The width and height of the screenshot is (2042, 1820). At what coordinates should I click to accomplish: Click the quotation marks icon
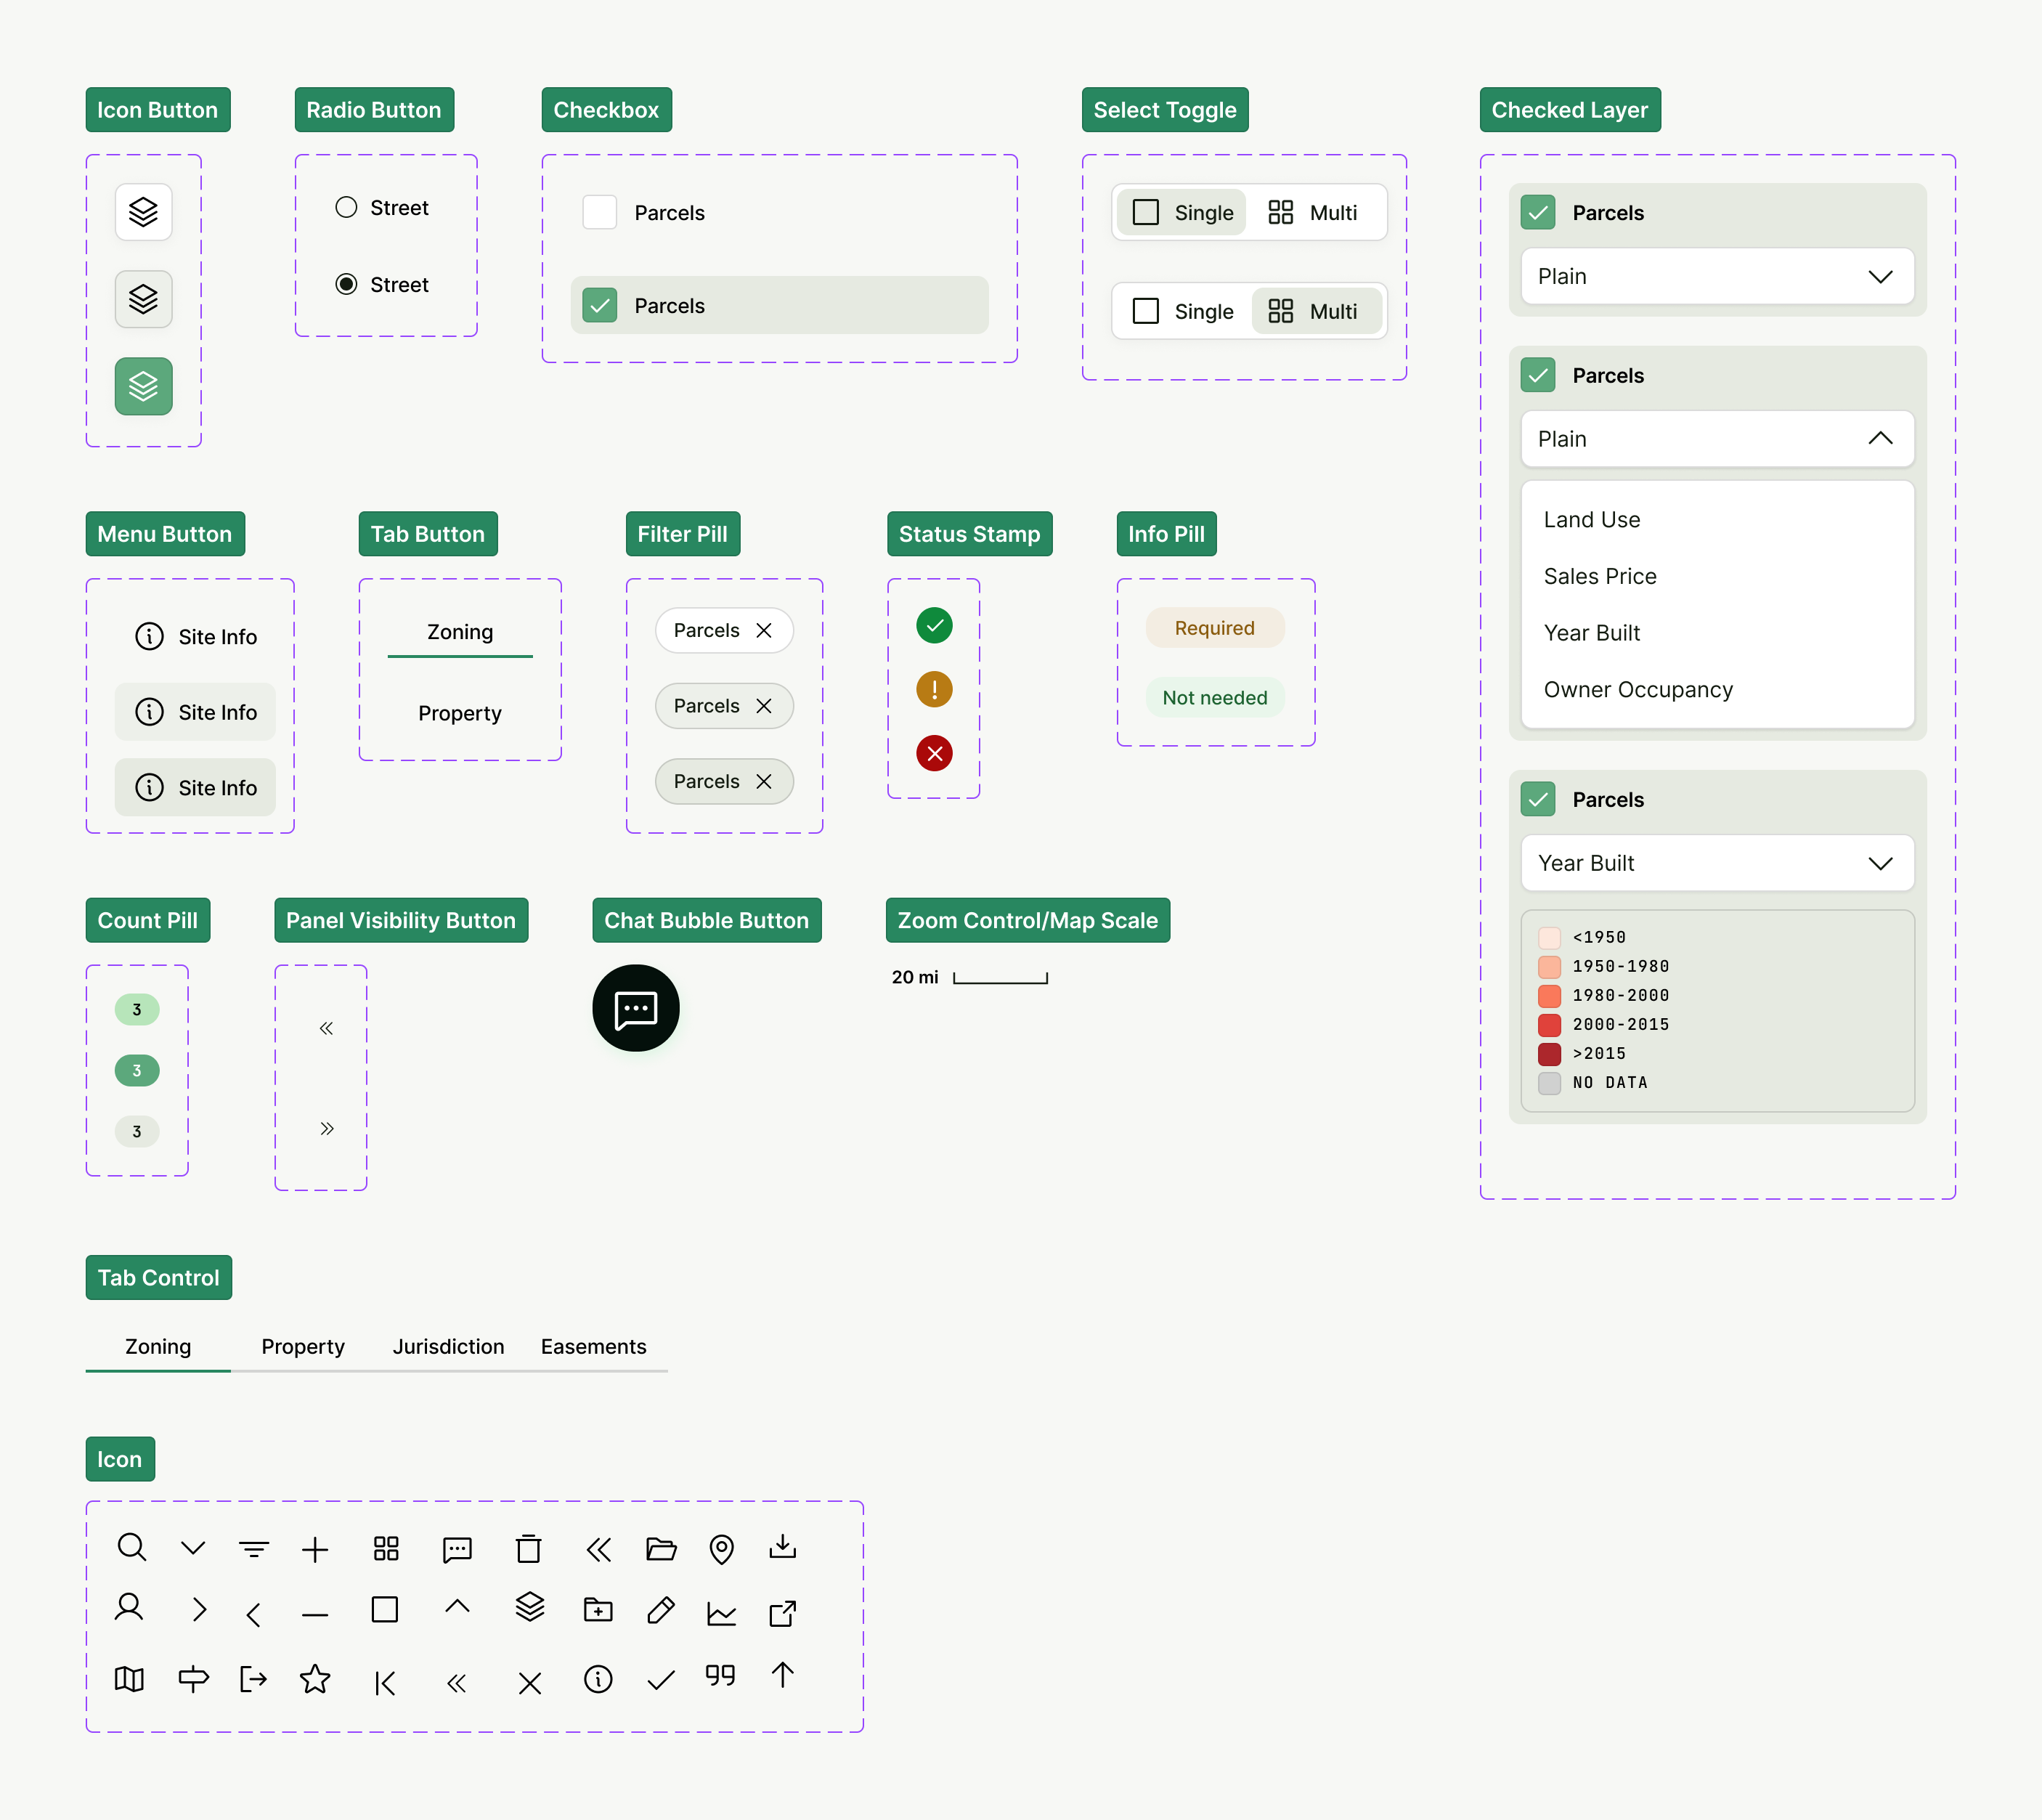pos(720,1675)
